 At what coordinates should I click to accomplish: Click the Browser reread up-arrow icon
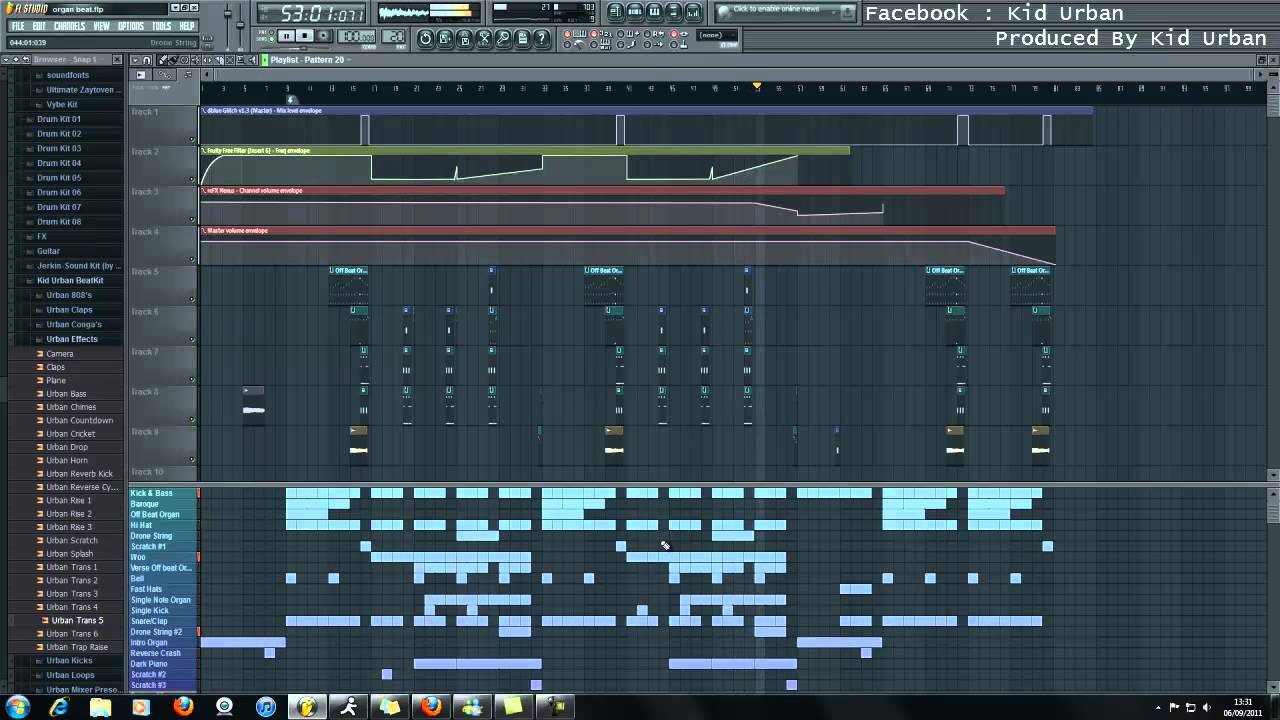point(25,60)
